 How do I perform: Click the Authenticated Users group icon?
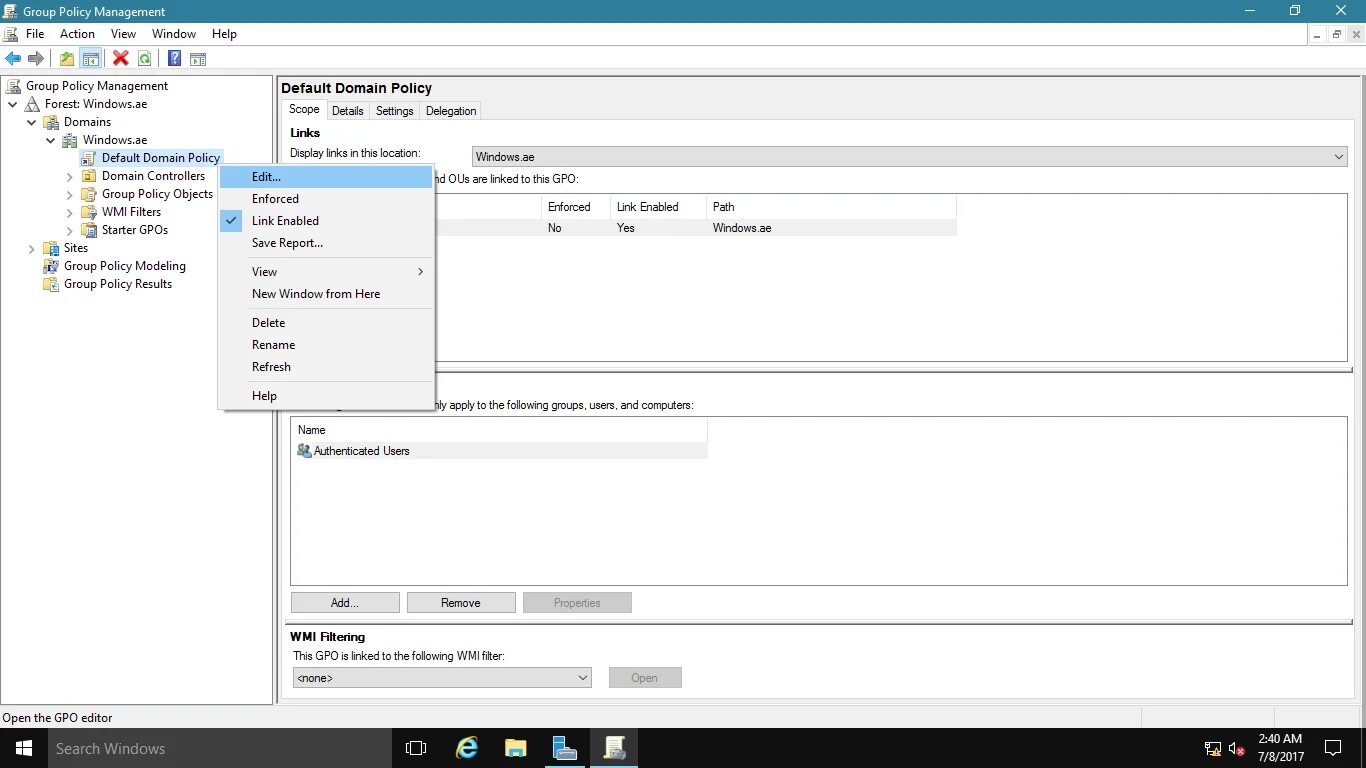(305, 451)
